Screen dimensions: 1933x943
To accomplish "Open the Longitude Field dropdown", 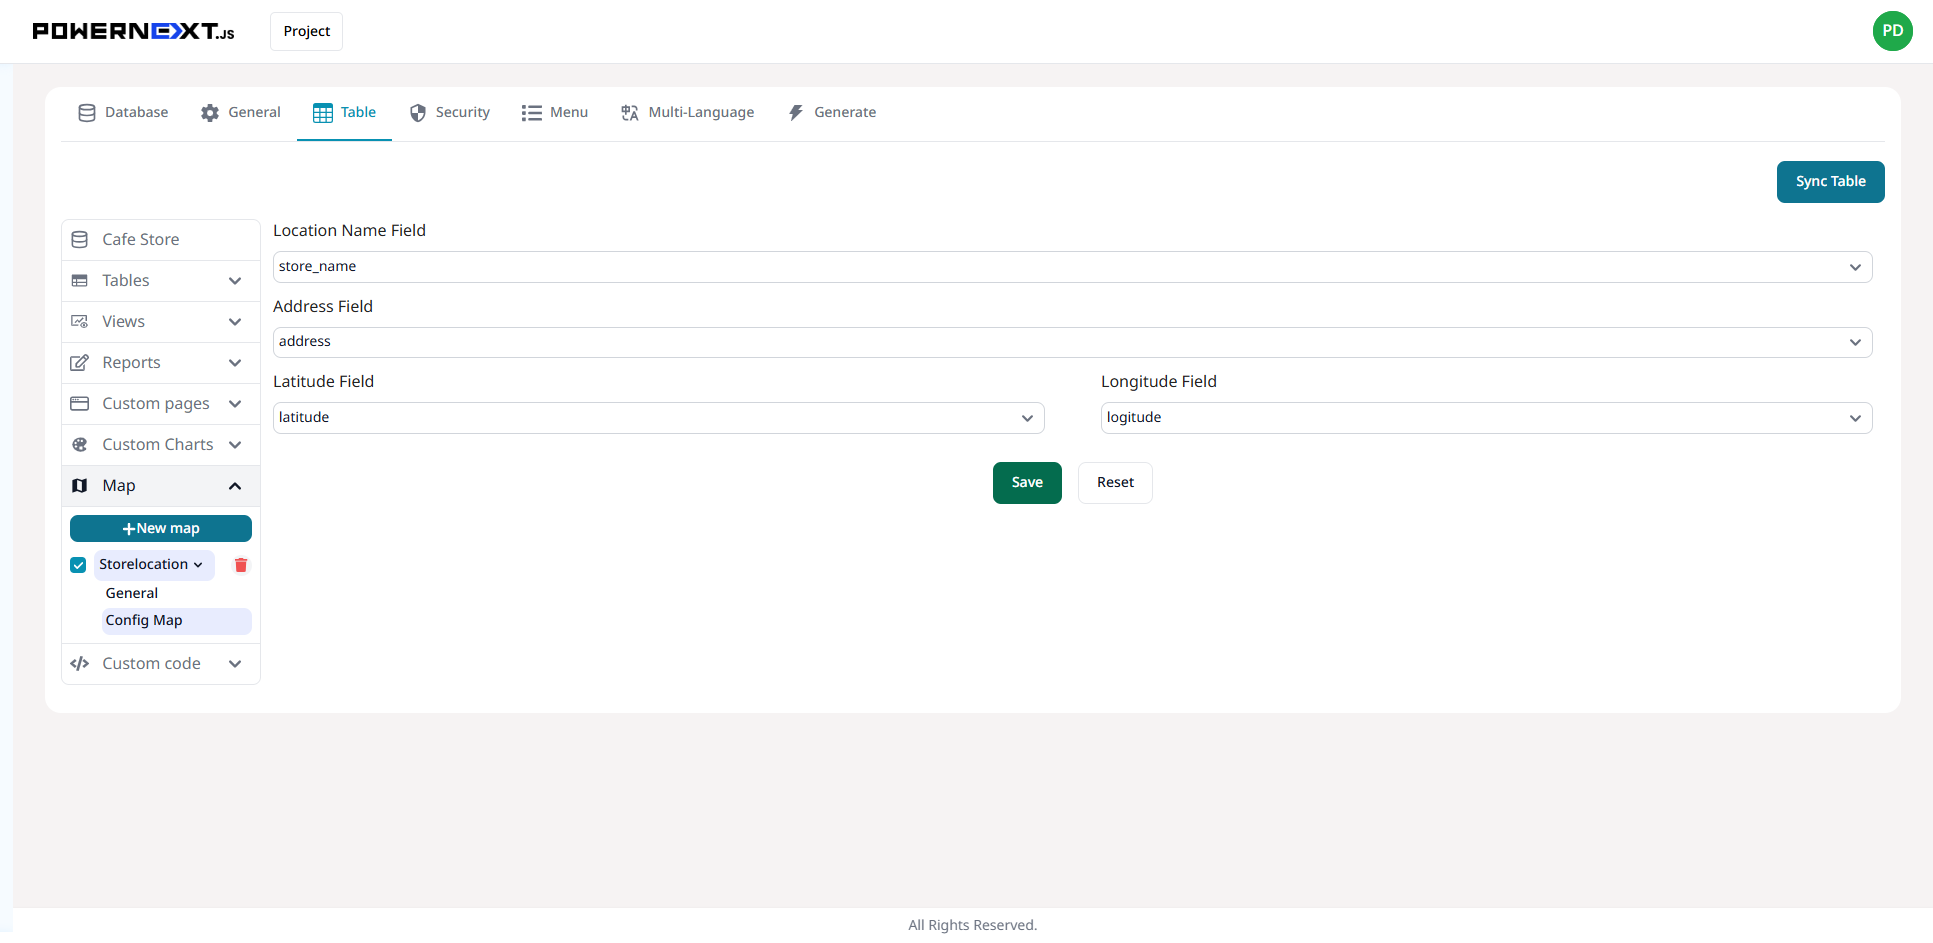I will 1486,418.
